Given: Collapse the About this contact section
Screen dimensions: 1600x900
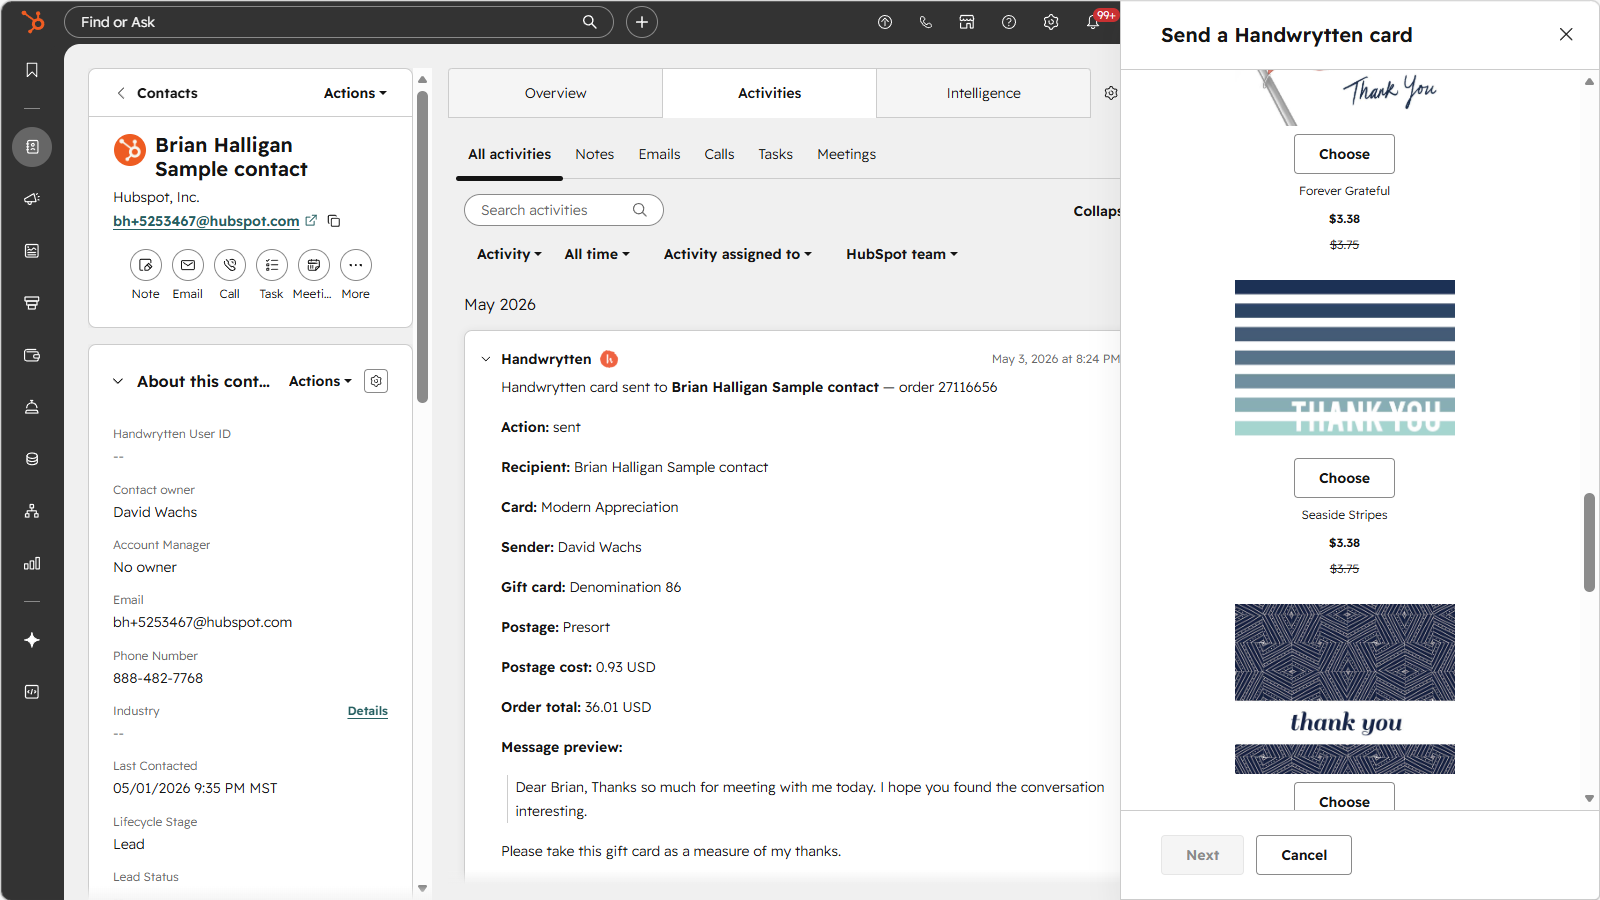Looking at the screenshot, I should [x=118, y=381].
